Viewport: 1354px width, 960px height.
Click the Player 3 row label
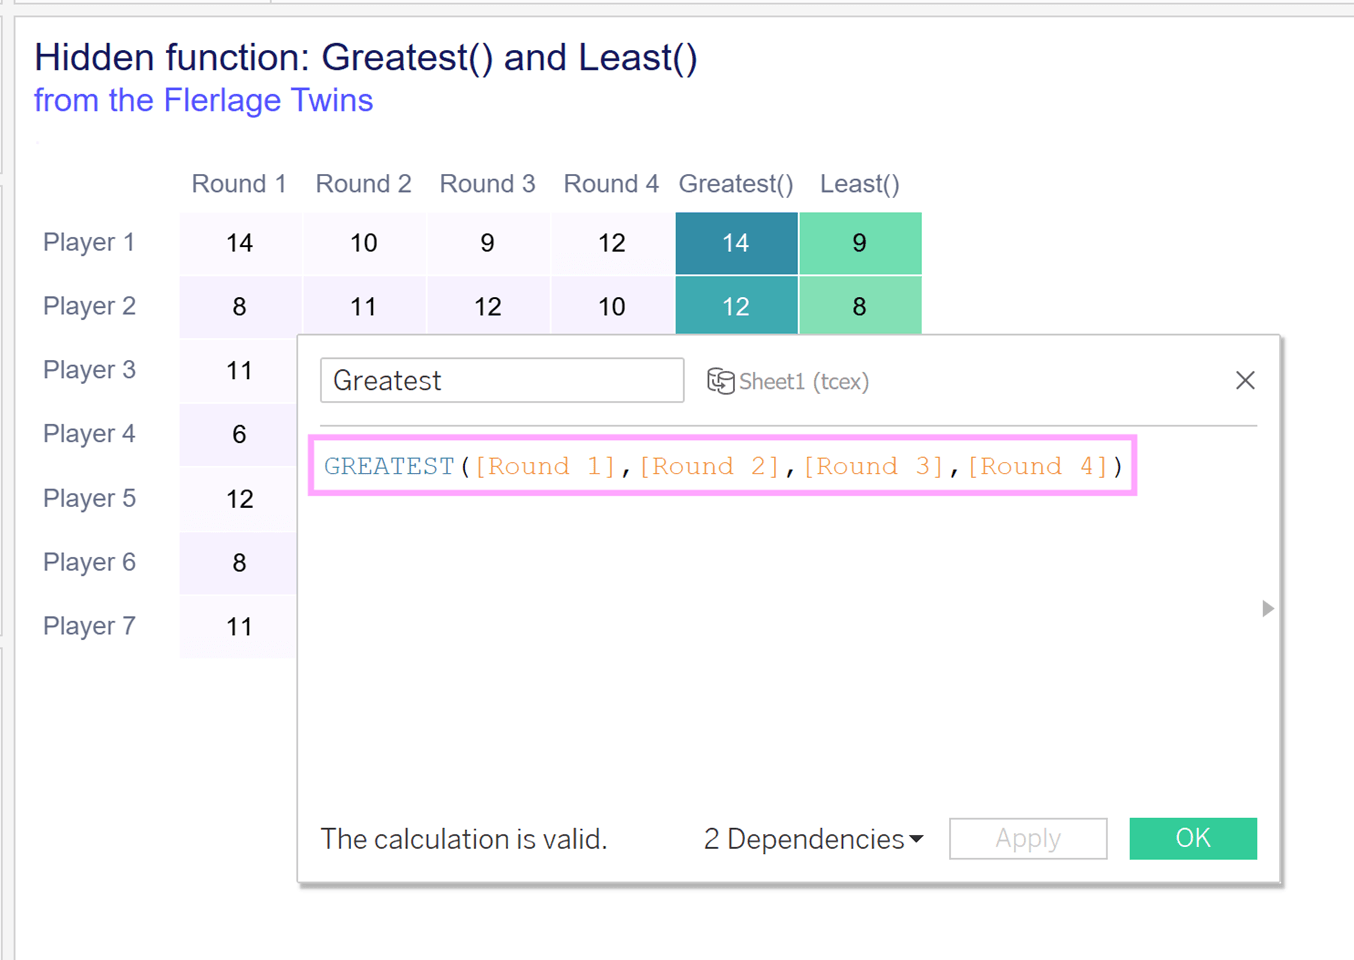tap(89, 370)
